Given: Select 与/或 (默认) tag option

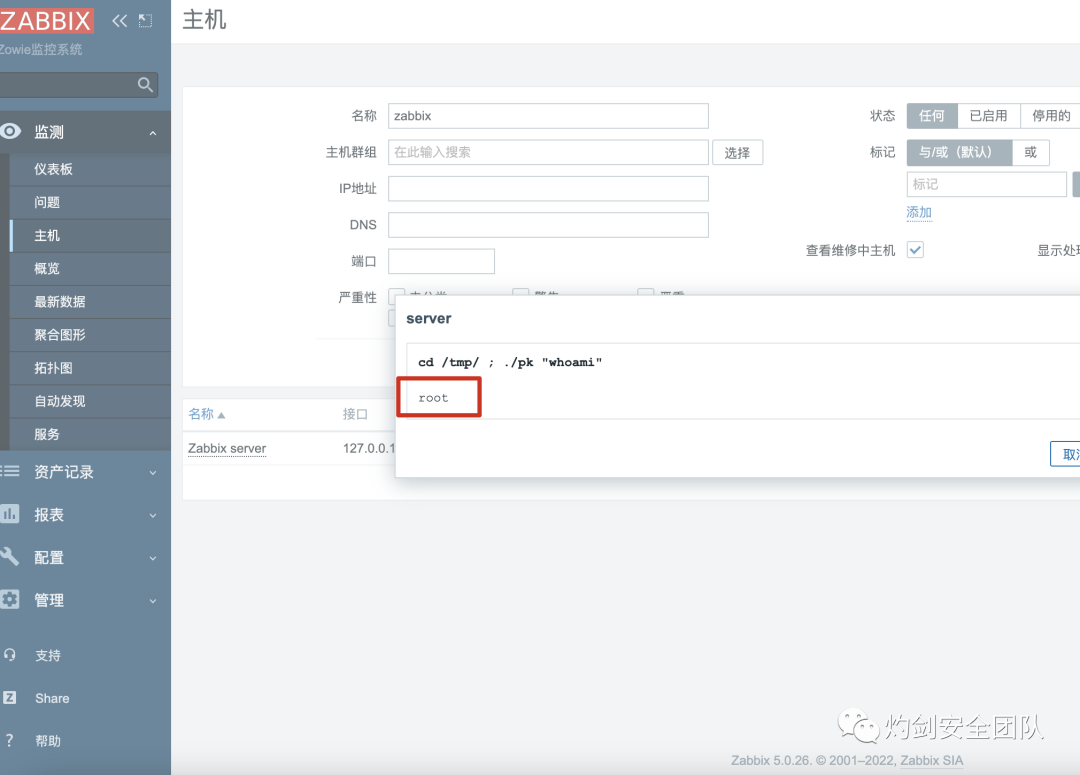Looking at the screenshot, I should [959, 152].
